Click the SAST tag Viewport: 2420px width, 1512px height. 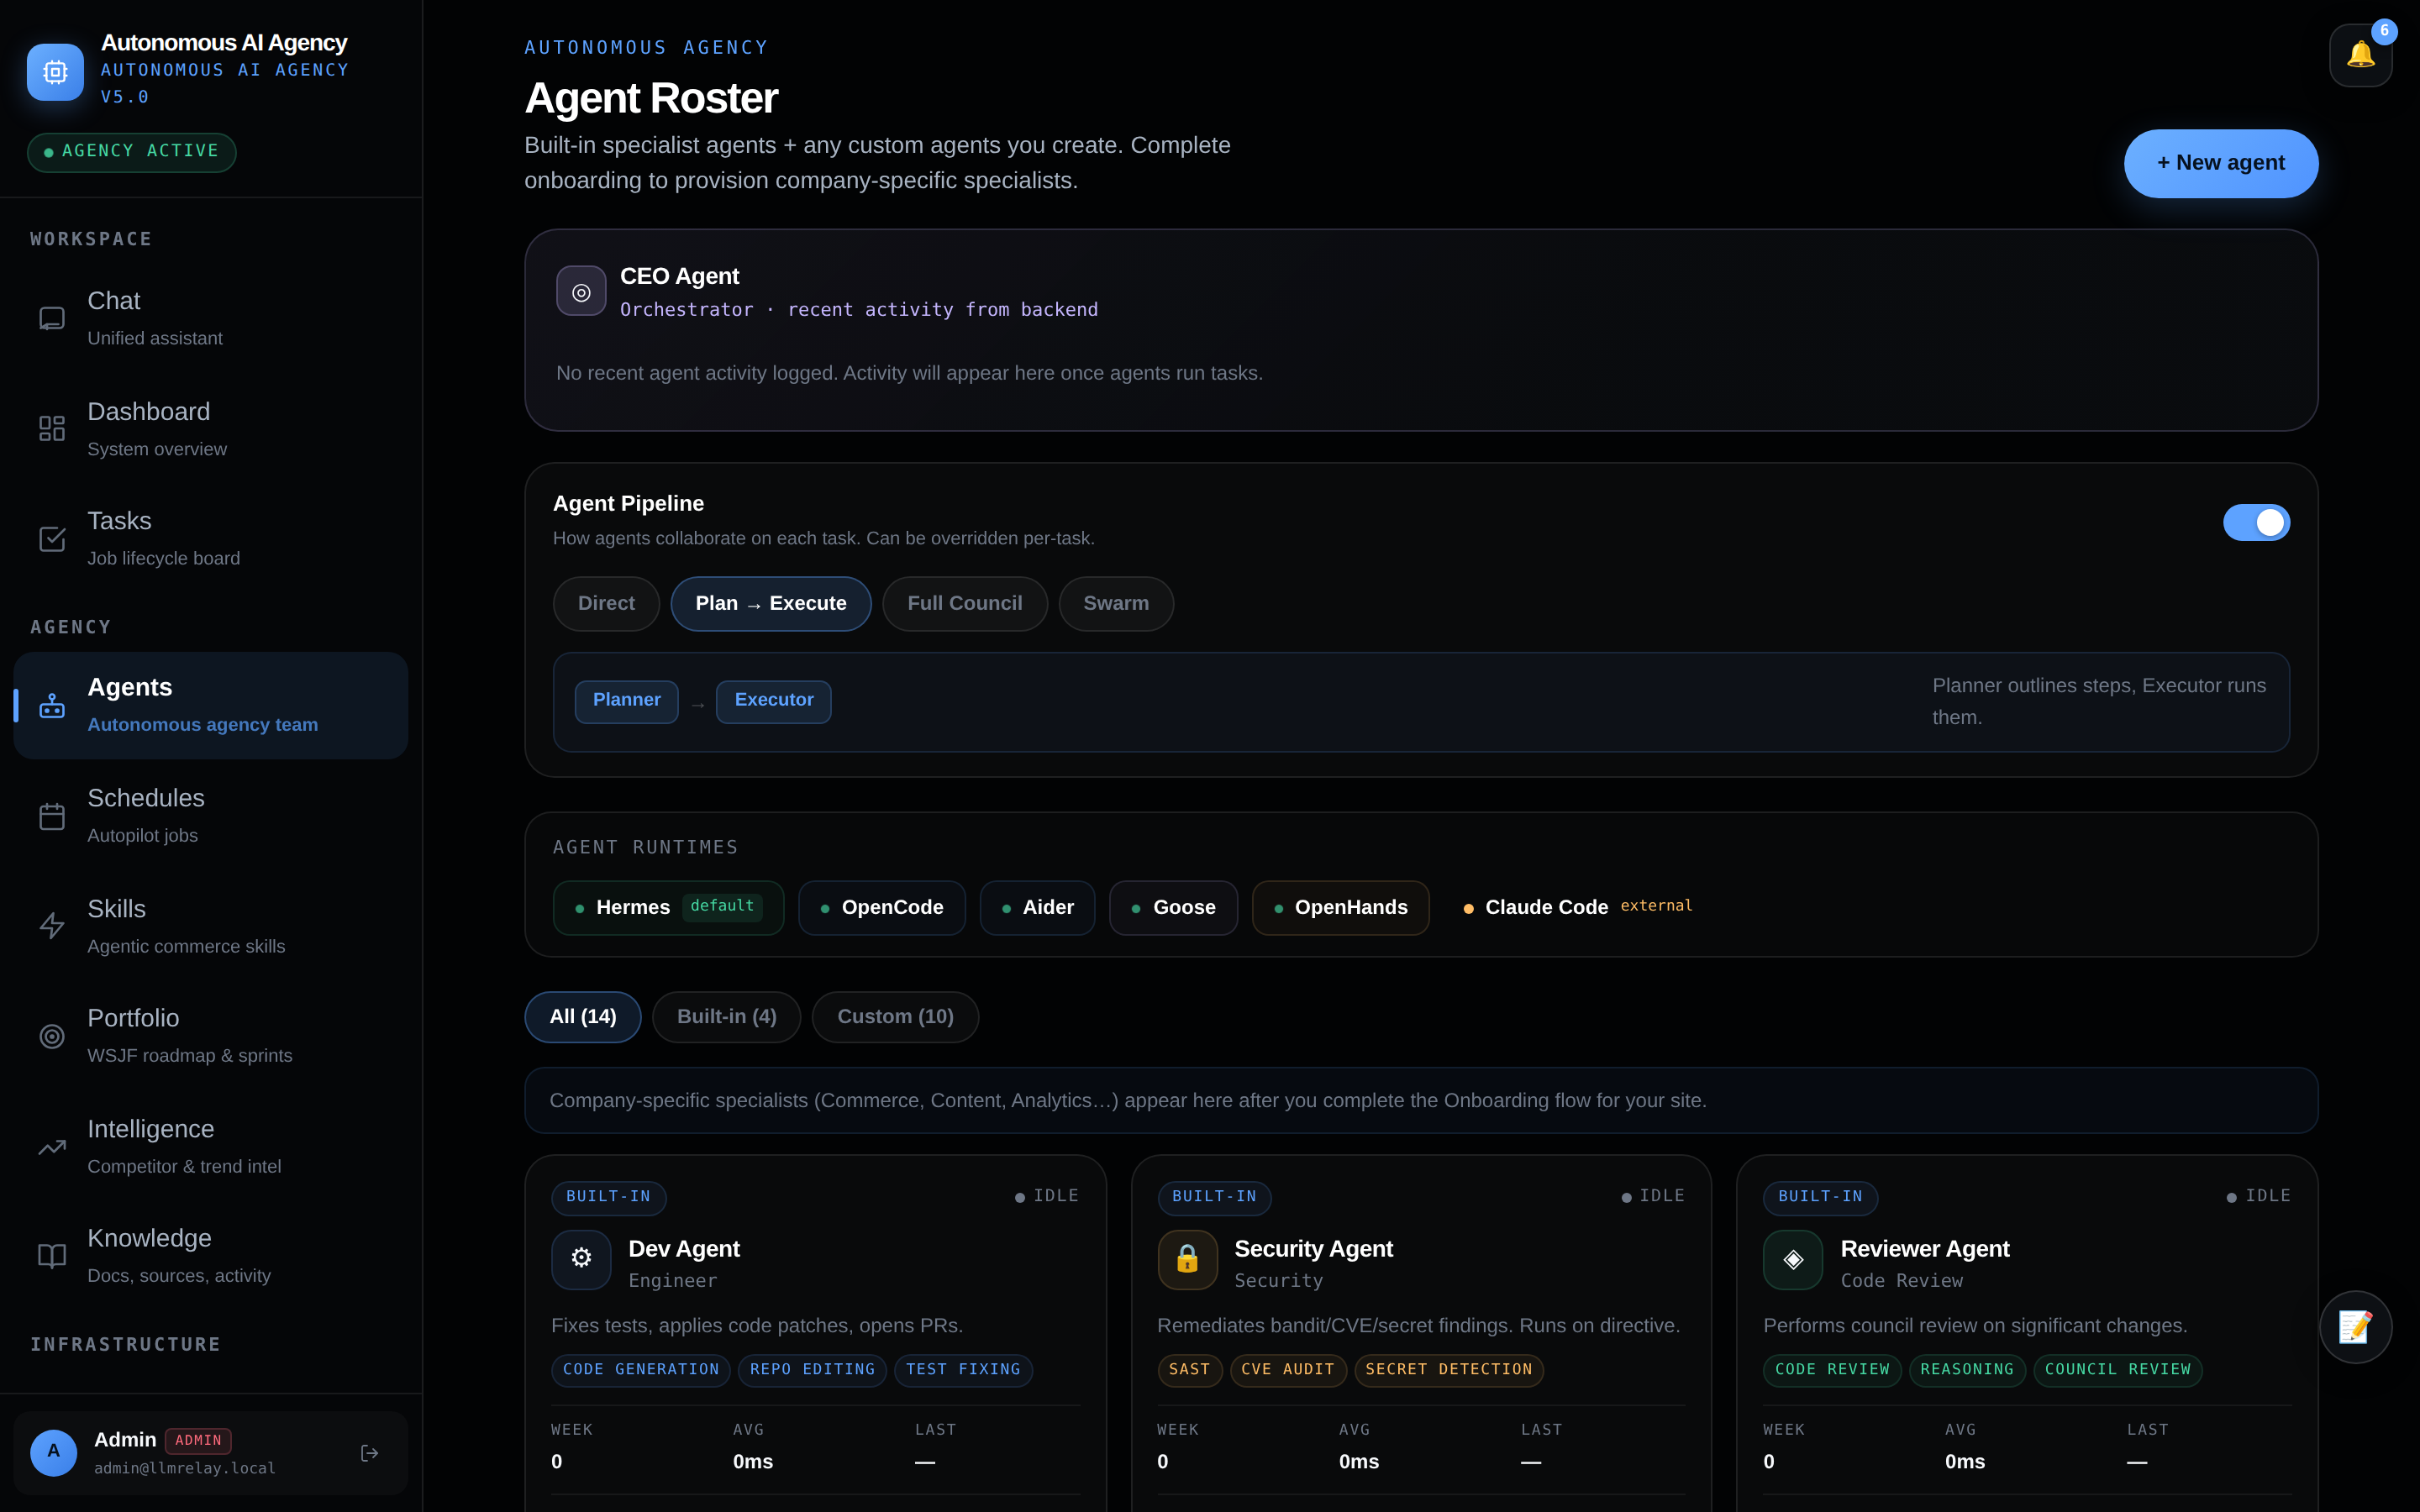click(x=1190, y=1370)
